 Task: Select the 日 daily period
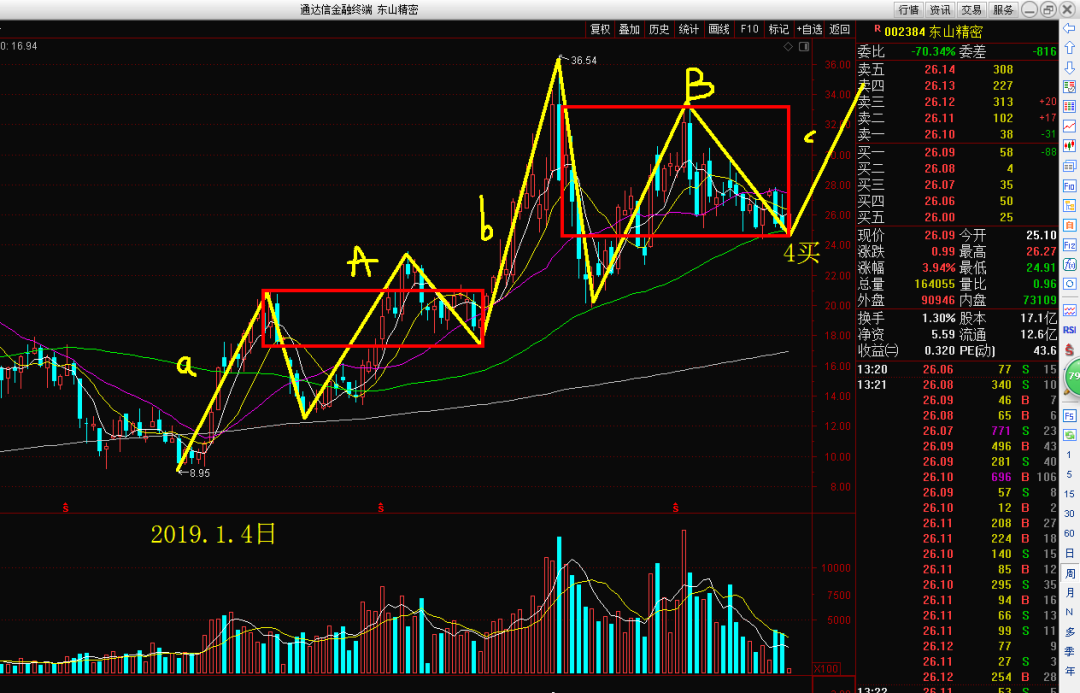1070,553
